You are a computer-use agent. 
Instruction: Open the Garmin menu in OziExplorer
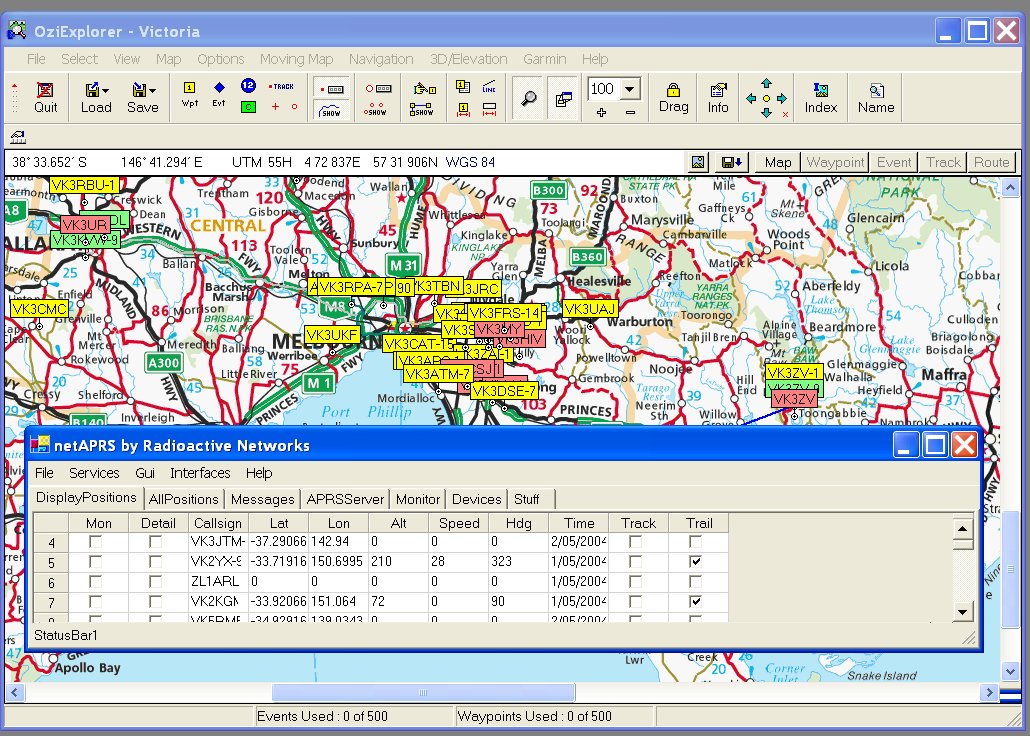coord(545,59)
